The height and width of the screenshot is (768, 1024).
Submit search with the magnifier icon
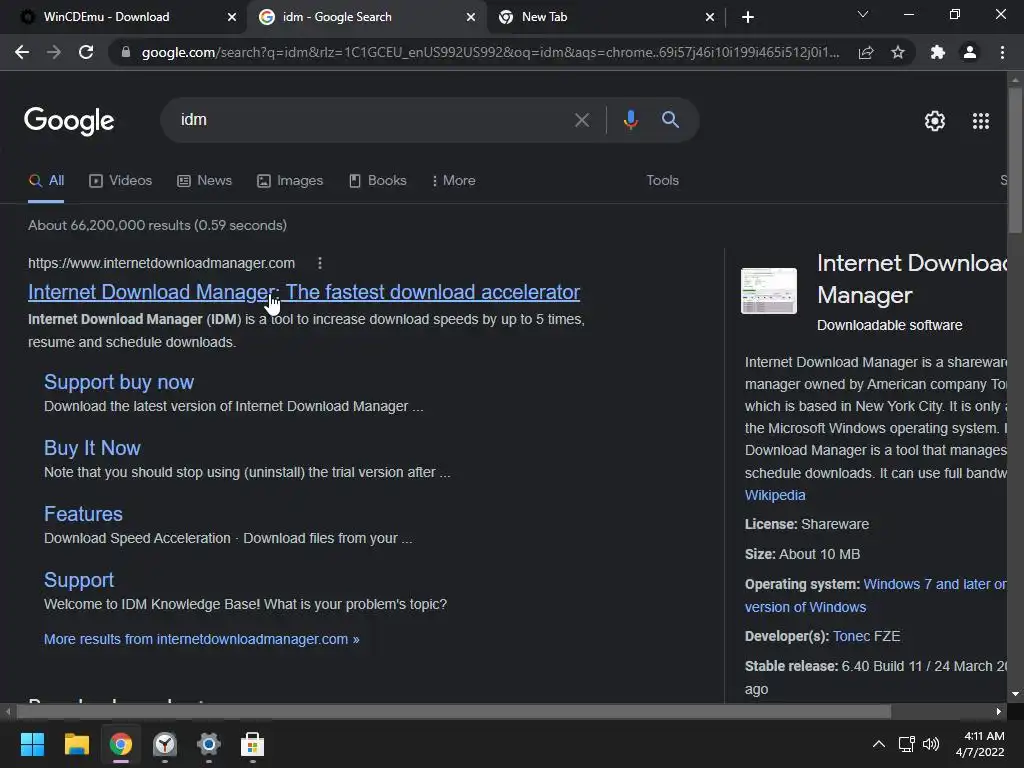pyautogui.click(x=670, y=120)
